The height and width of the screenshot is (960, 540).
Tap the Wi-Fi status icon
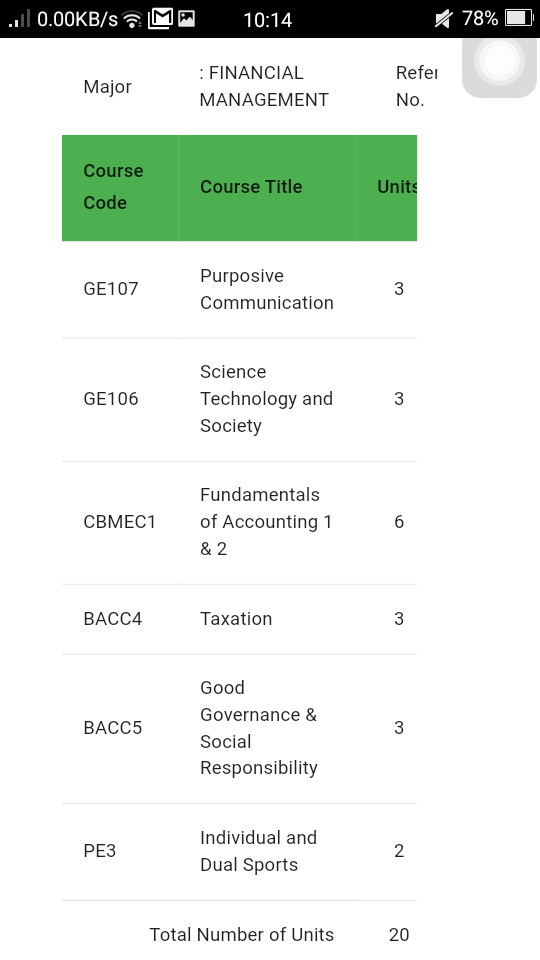(132, 19)
